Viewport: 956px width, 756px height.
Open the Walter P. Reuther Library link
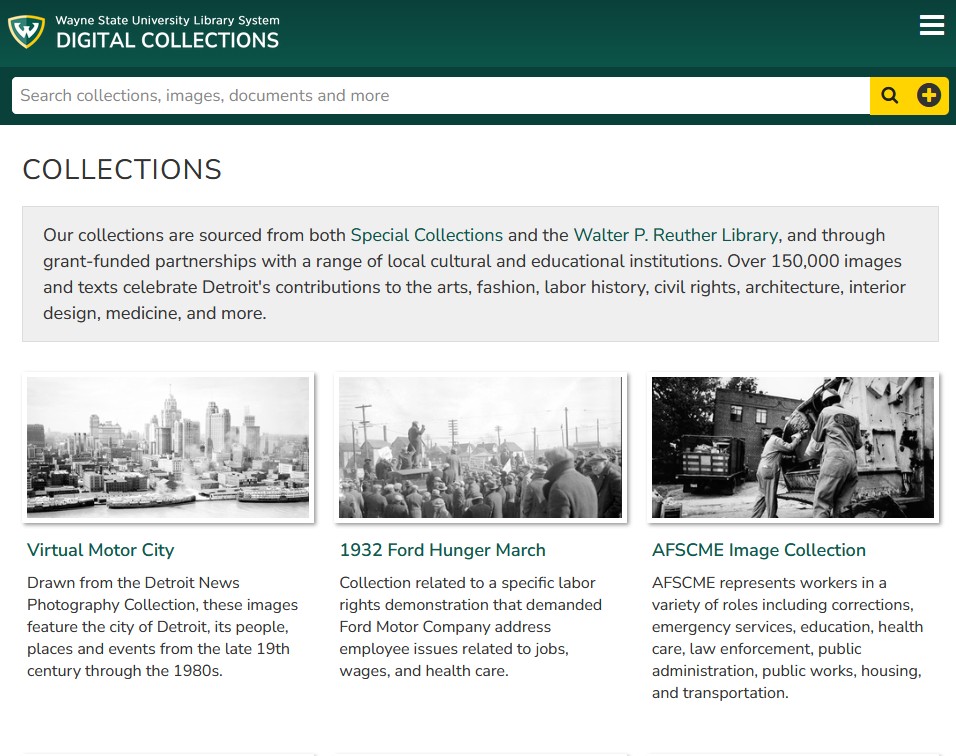coord(676,235)
